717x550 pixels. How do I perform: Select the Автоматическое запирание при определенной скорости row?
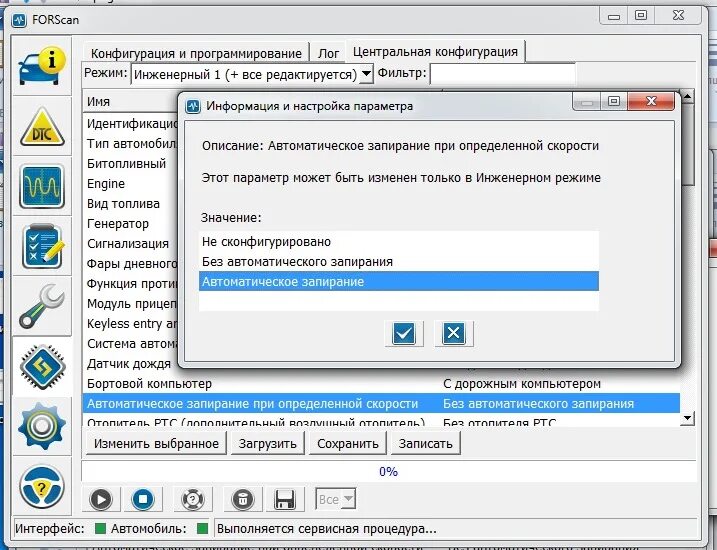point(381,404)
